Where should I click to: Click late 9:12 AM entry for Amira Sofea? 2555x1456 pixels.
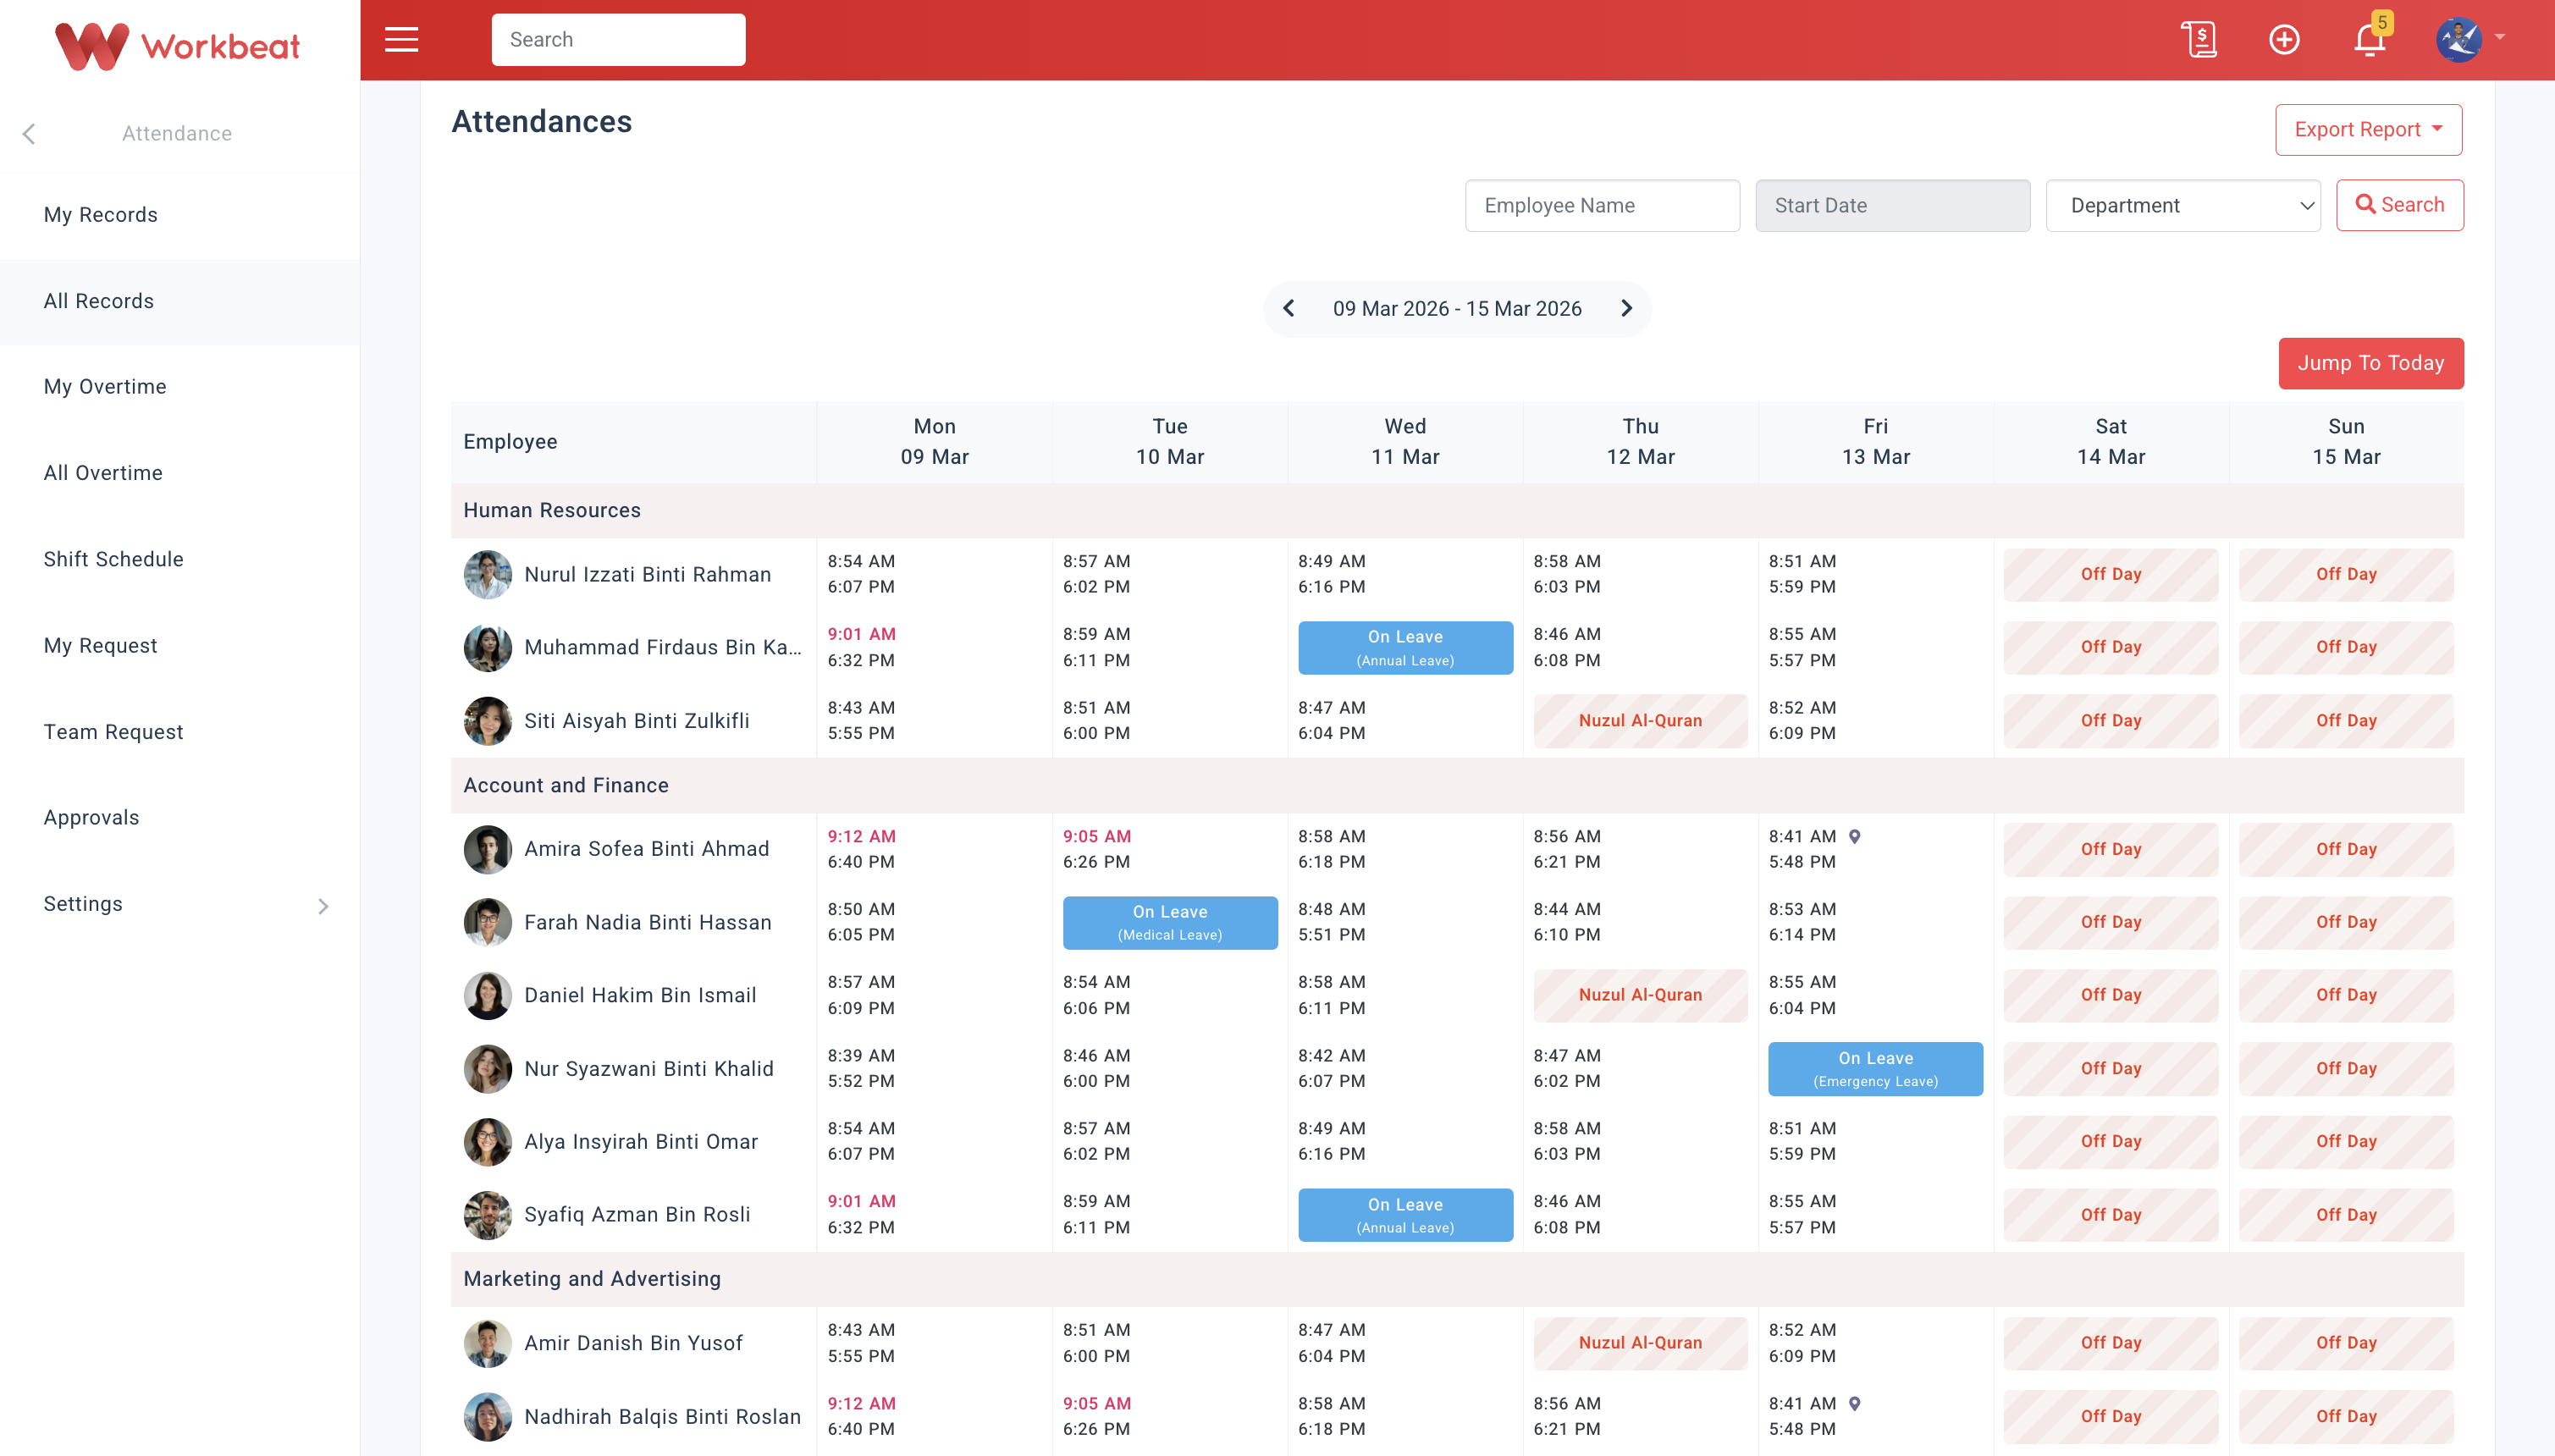pyautogui.click(x=861, y=837)
